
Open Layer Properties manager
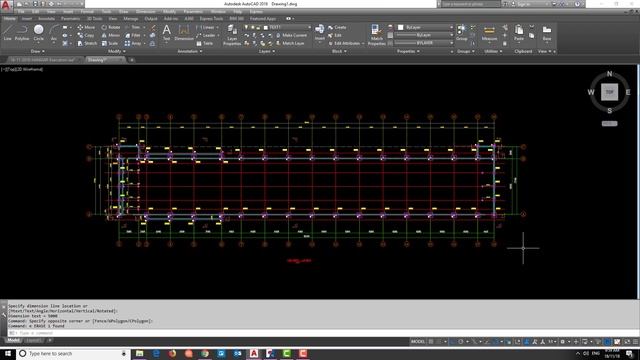click(x=232, y=35)
